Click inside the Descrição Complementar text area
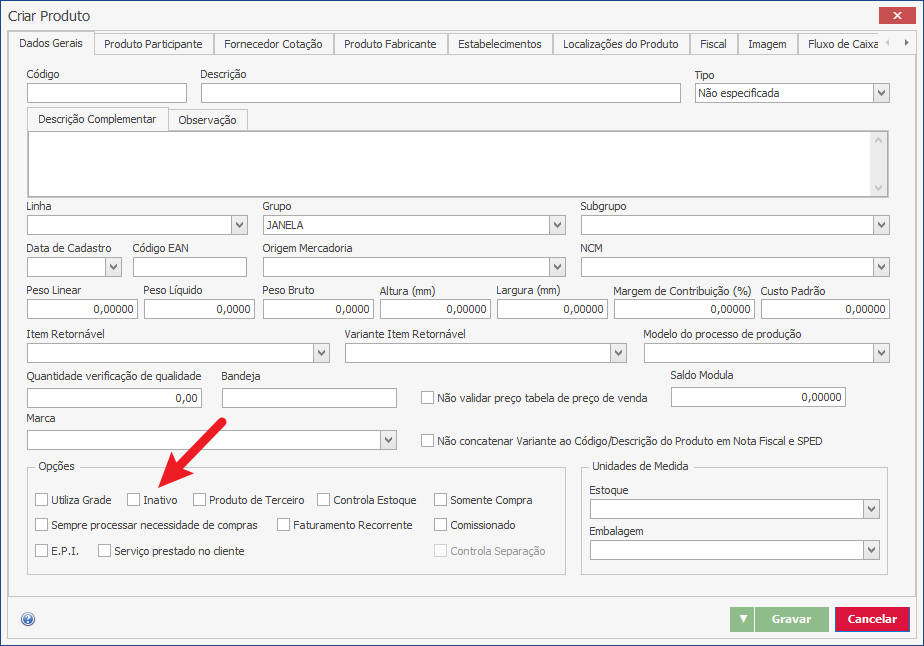Viewport: 924px width, 646px height. [x=449, y=164]
